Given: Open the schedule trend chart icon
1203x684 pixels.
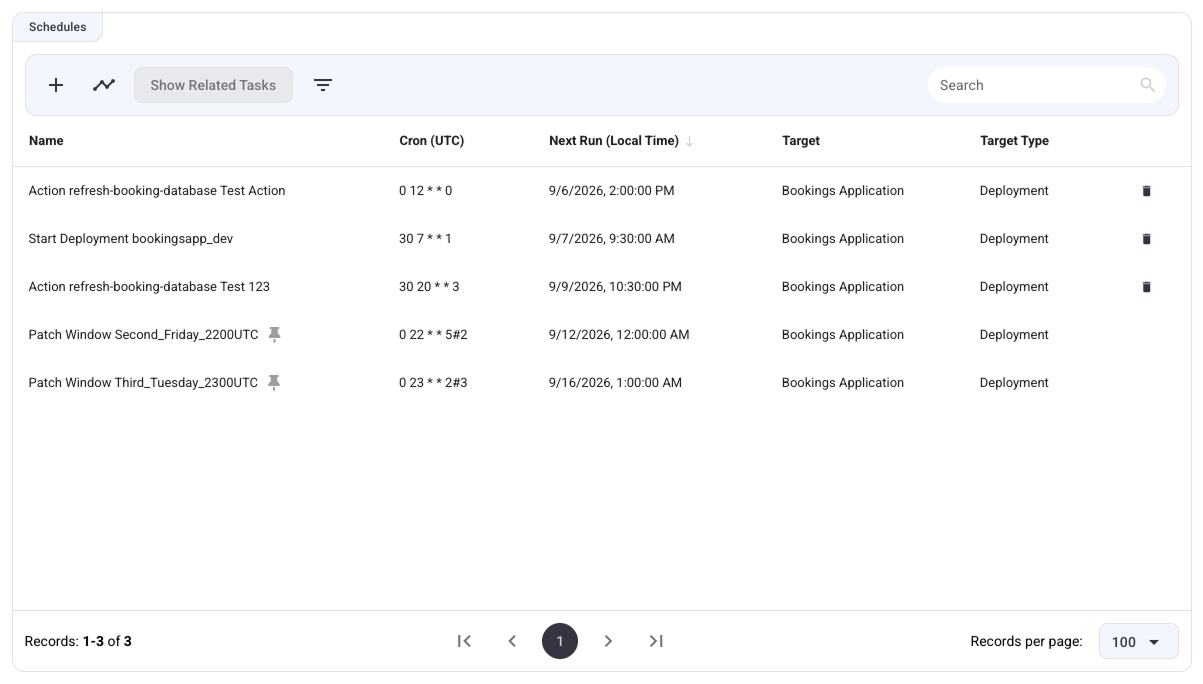Looking at the screenshot, I should pyautogui.click(x=104, y=85).
